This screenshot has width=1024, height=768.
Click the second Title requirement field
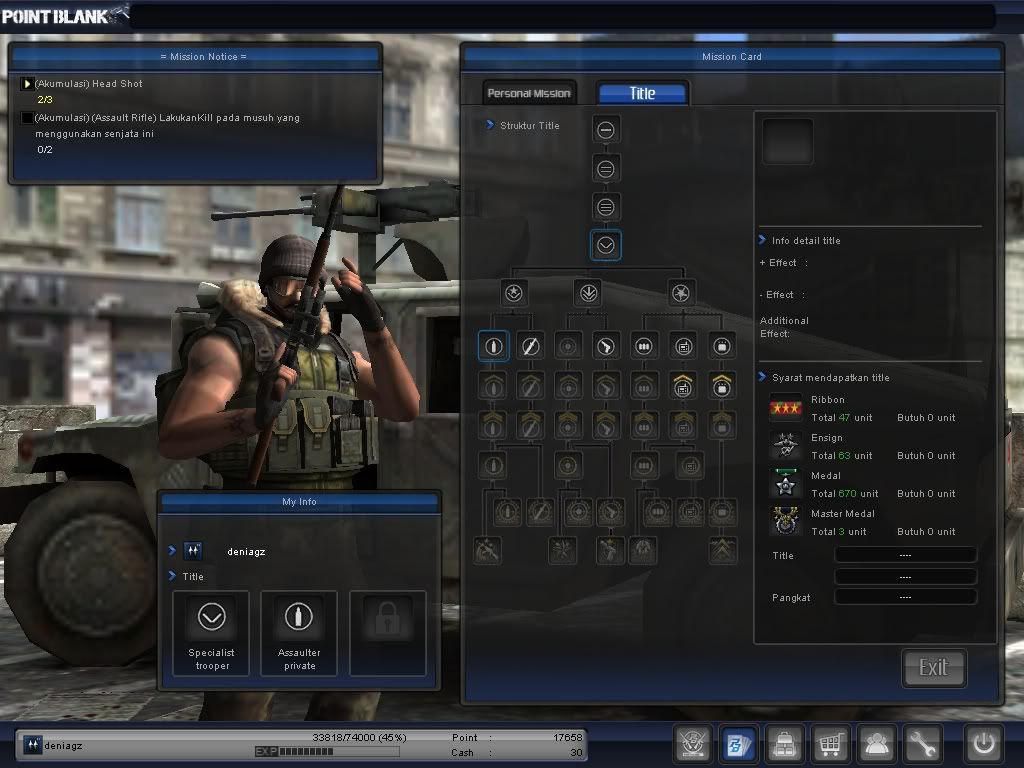pos(905,577)
